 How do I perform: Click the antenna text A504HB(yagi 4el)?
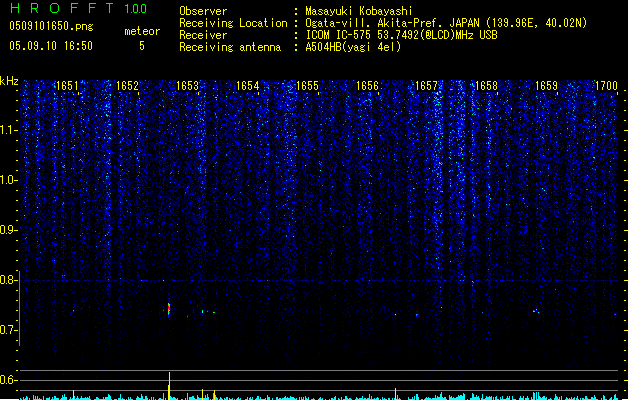(x=353, y=47)
